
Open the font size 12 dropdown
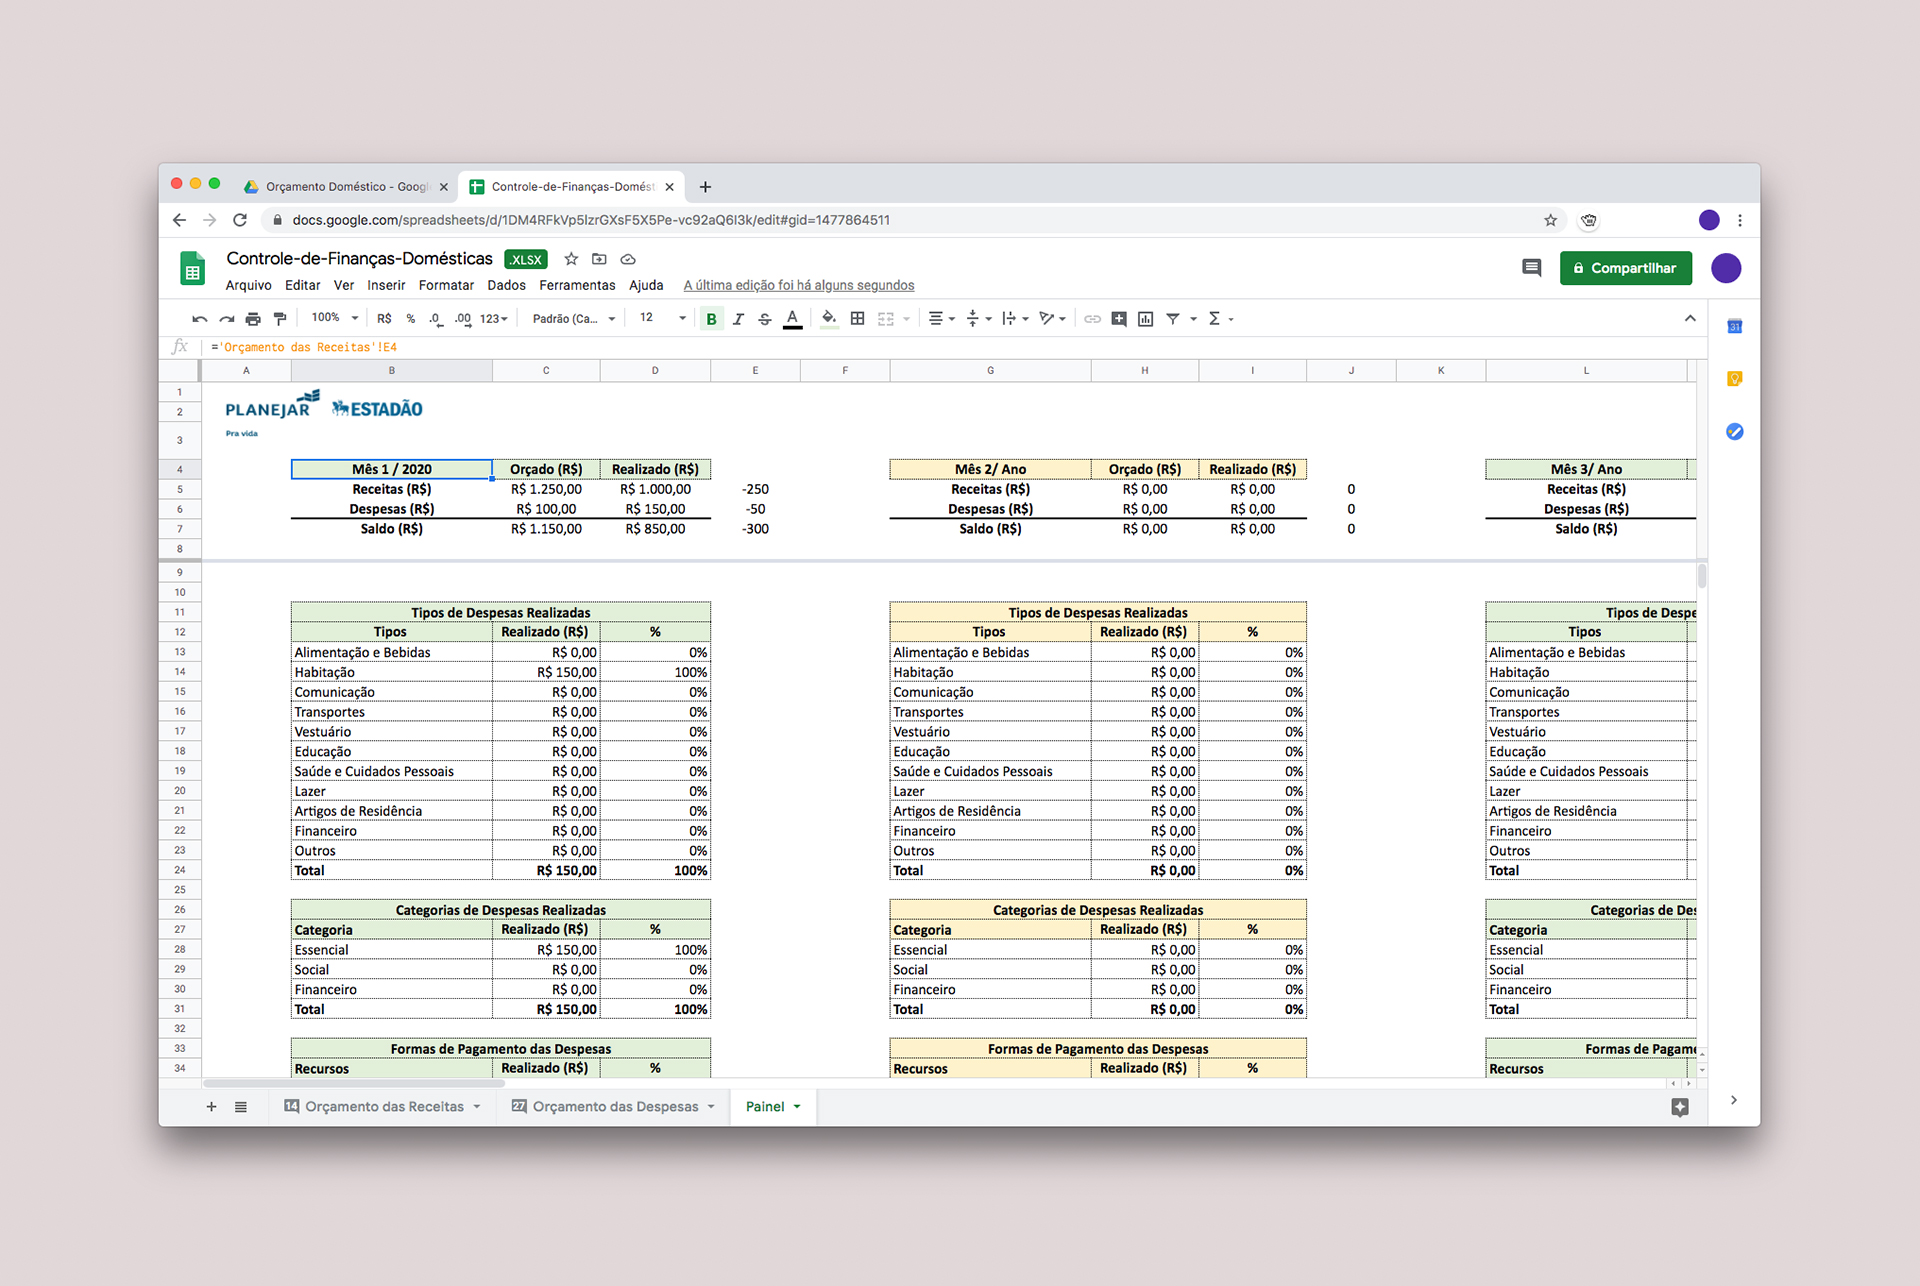(662, 318)
